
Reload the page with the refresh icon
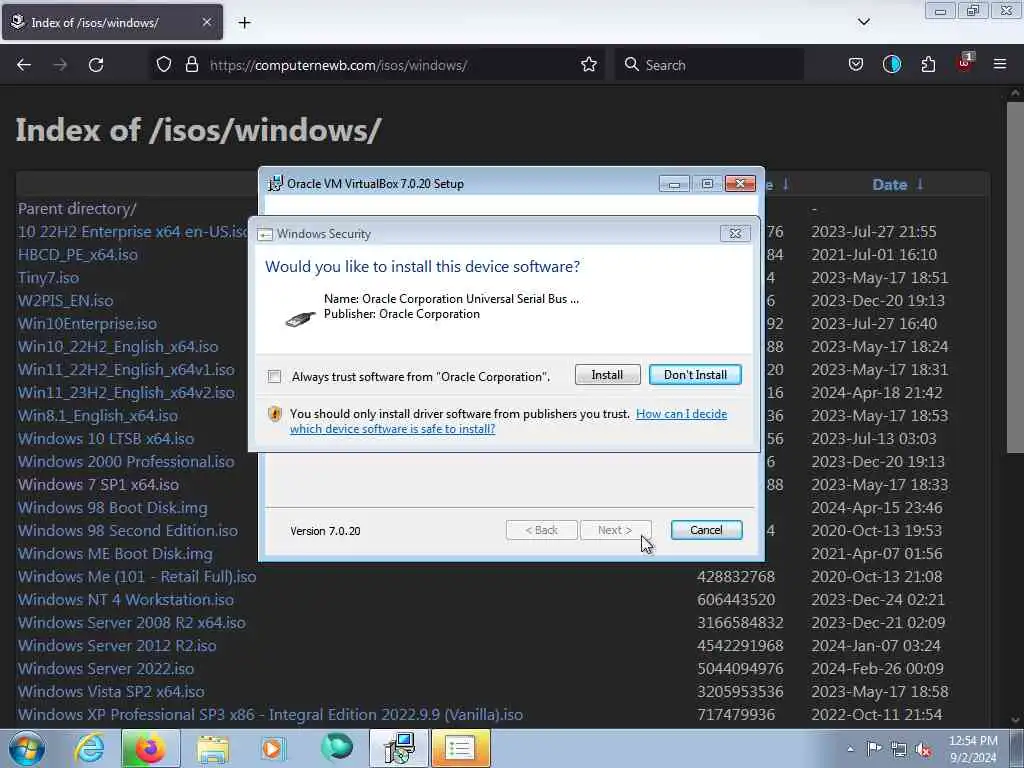pos(96,65)
